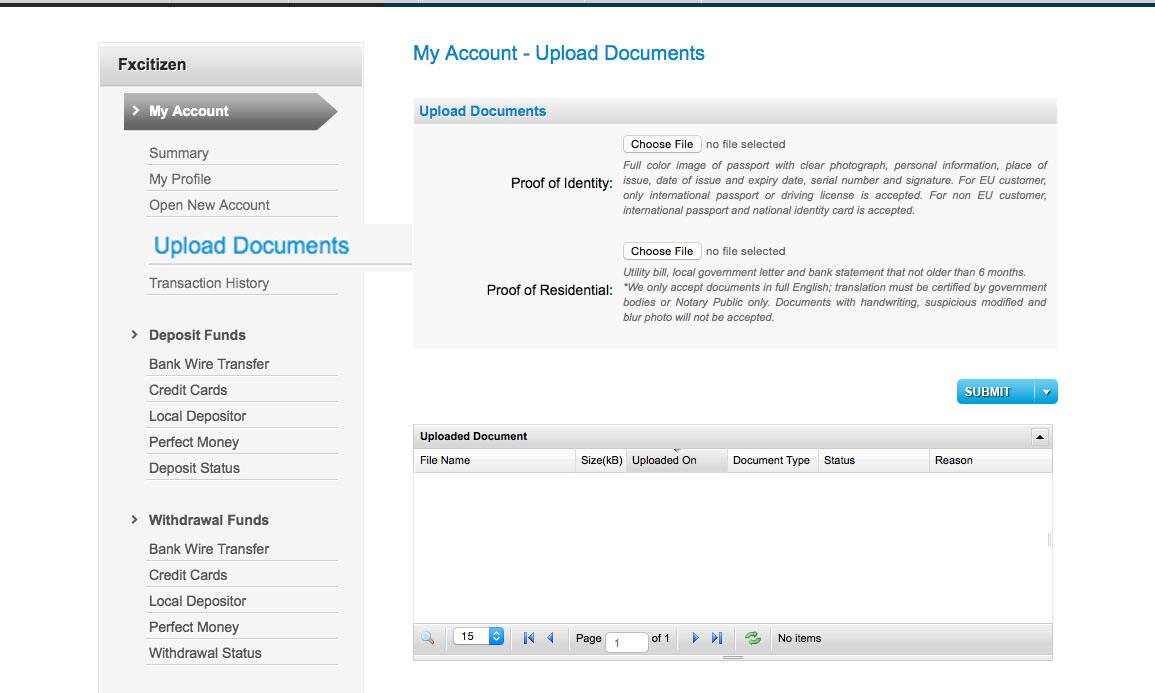1155x693 pixels.
Task: Refresh the uploaded document grid
Action: click(753, 638)
